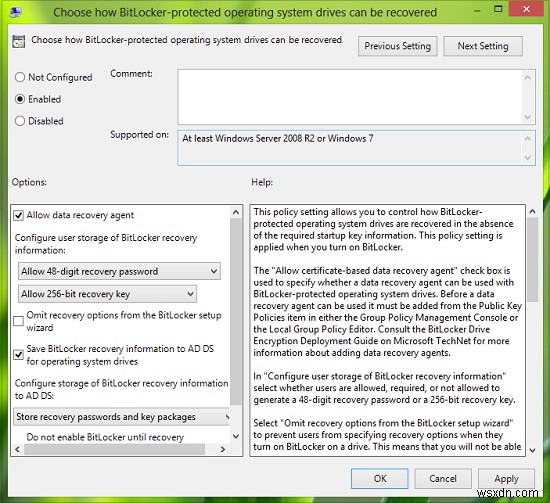Maximize the policy dialog window
The height and width of the screenshot is (503, 550).
pos(498,9)
